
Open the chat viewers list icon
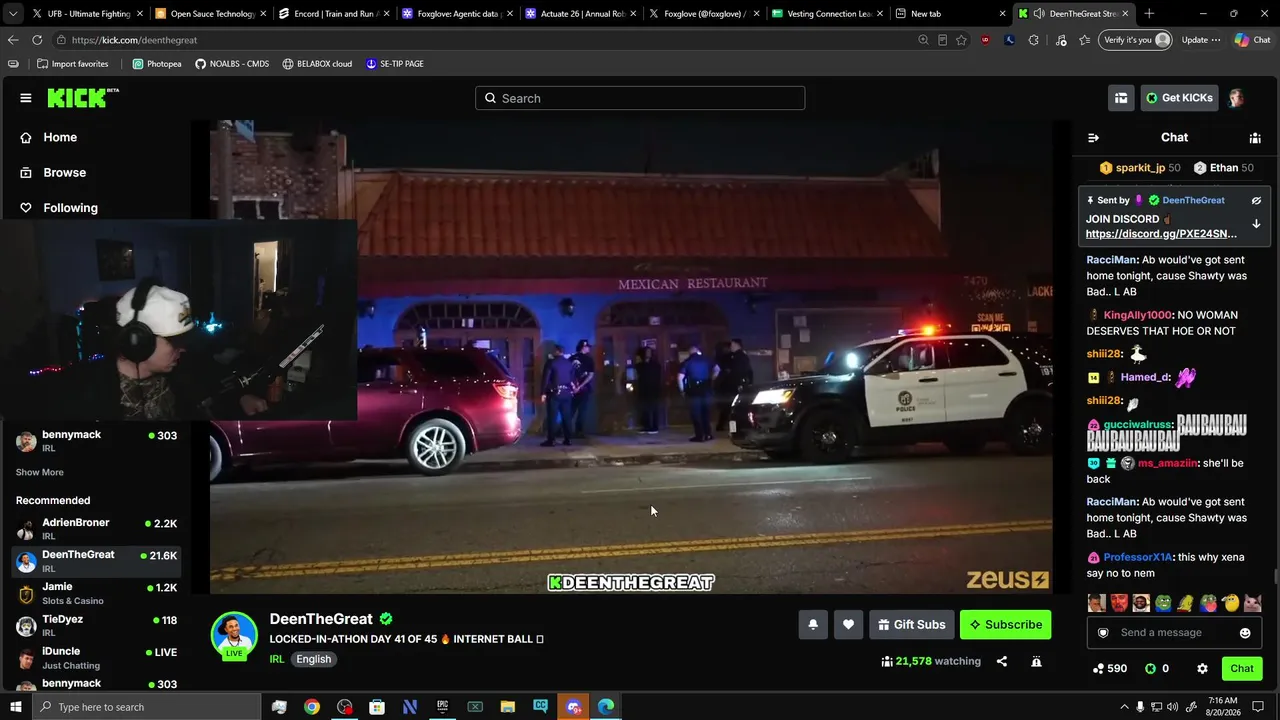tap(1255, 138)
